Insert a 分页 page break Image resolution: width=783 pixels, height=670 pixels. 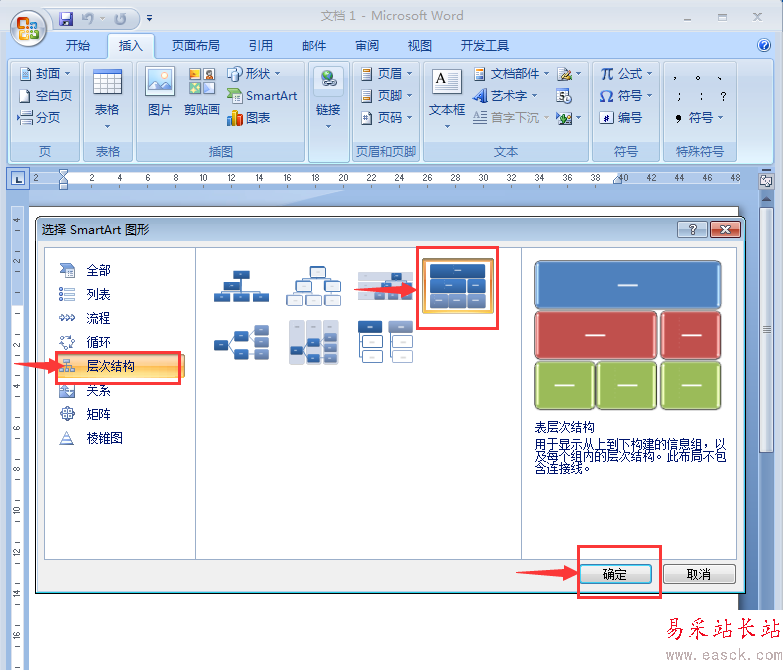39,117
